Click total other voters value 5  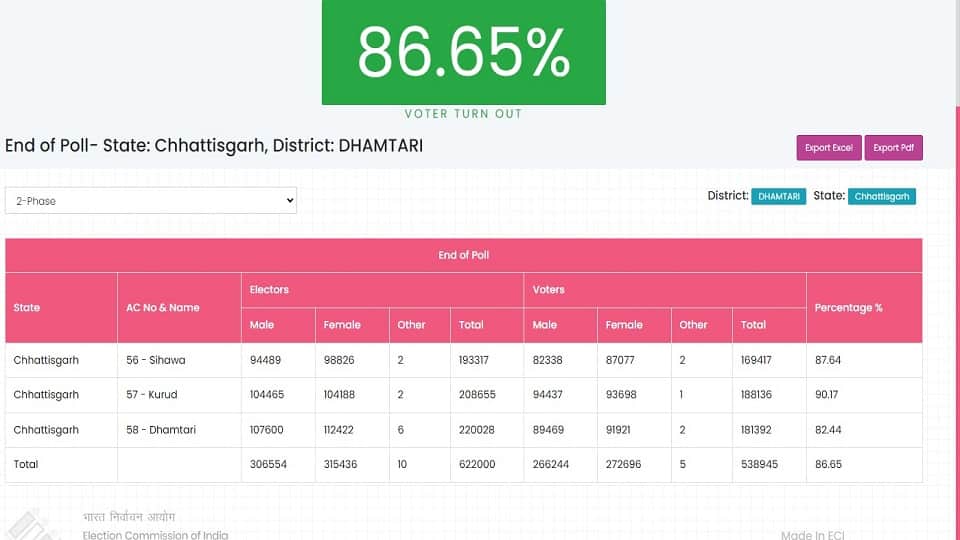(x=683, y=464)
